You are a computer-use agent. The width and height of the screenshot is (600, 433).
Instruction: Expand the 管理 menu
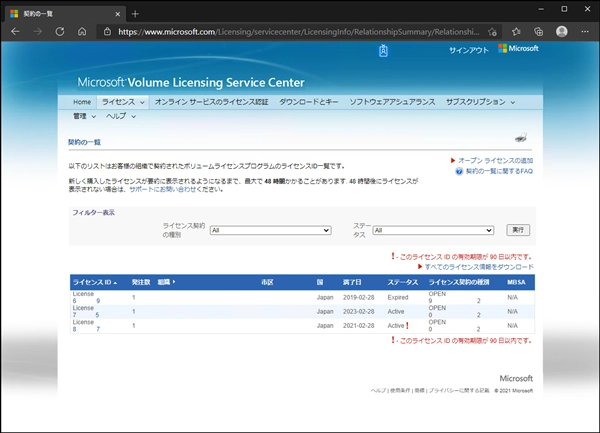[84, 116]
